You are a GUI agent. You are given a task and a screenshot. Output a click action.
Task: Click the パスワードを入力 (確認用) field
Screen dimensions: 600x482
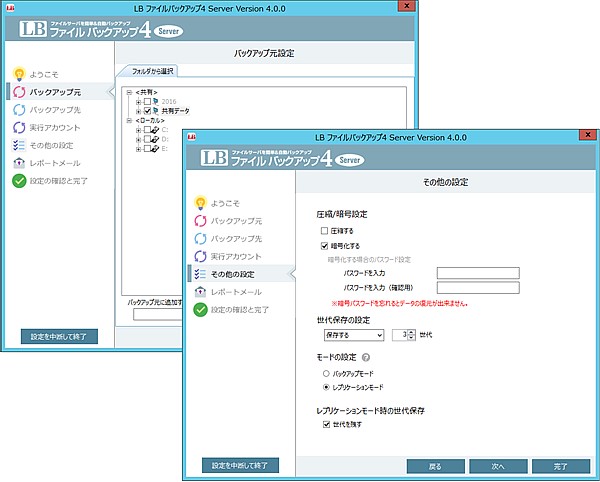pos(470,288)
